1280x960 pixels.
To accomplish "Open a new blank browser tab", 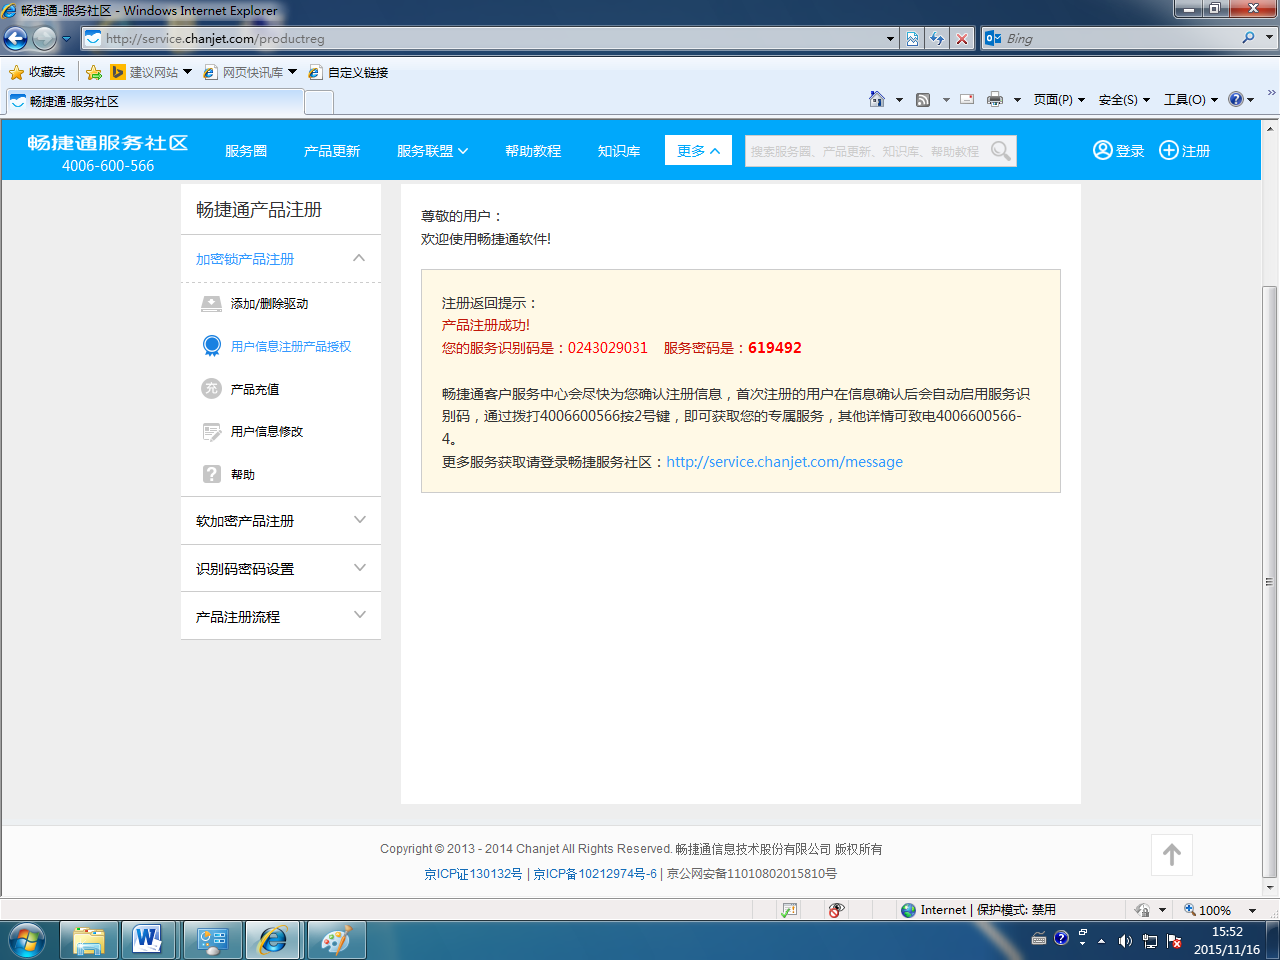I will (319, 102).
